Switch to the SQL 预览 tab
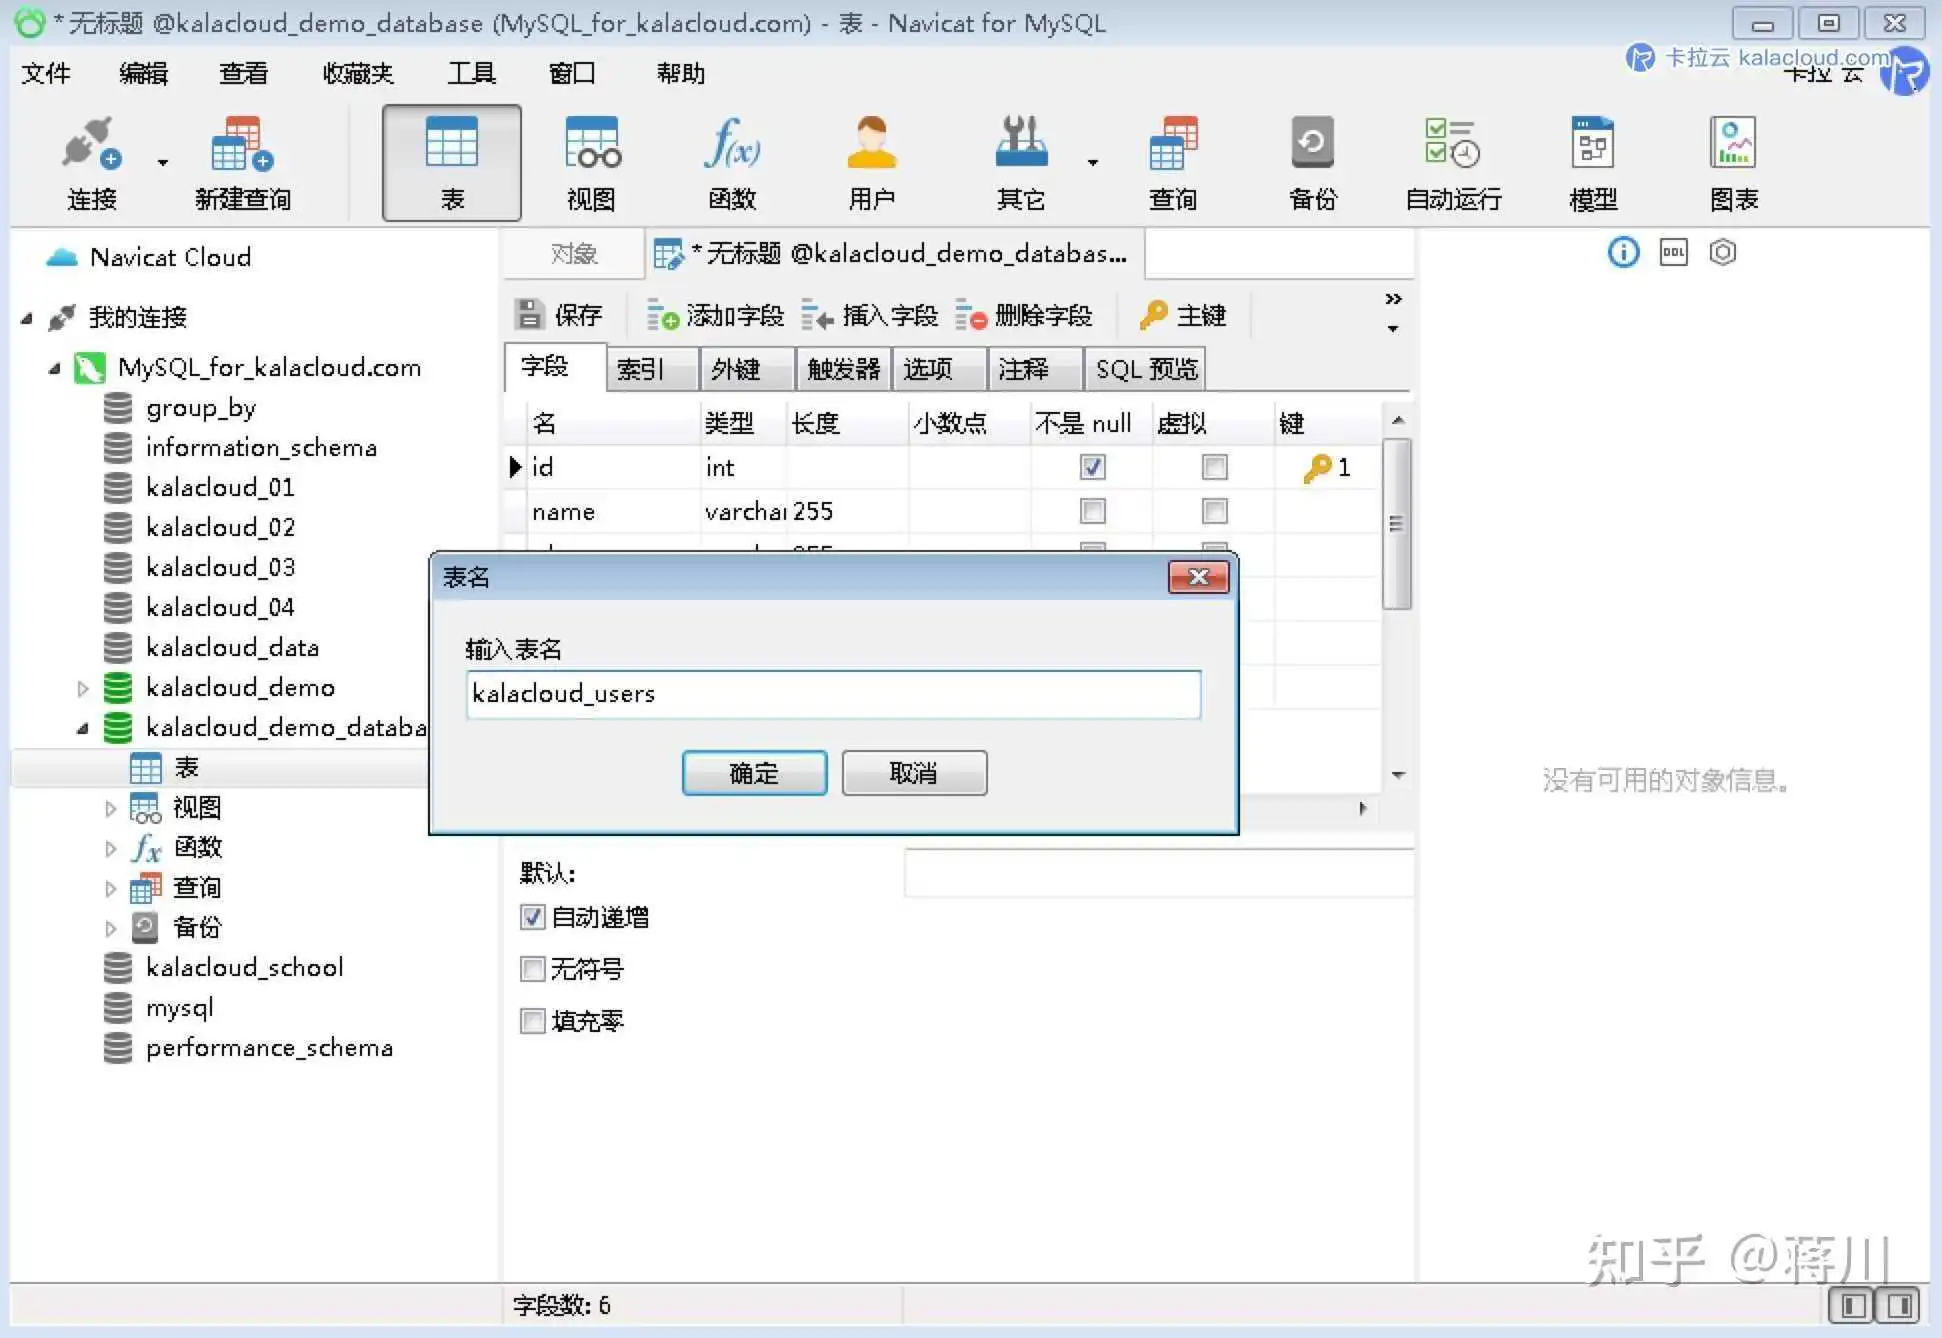This screenshot has width=1942, height=1338. [1145, 370]
